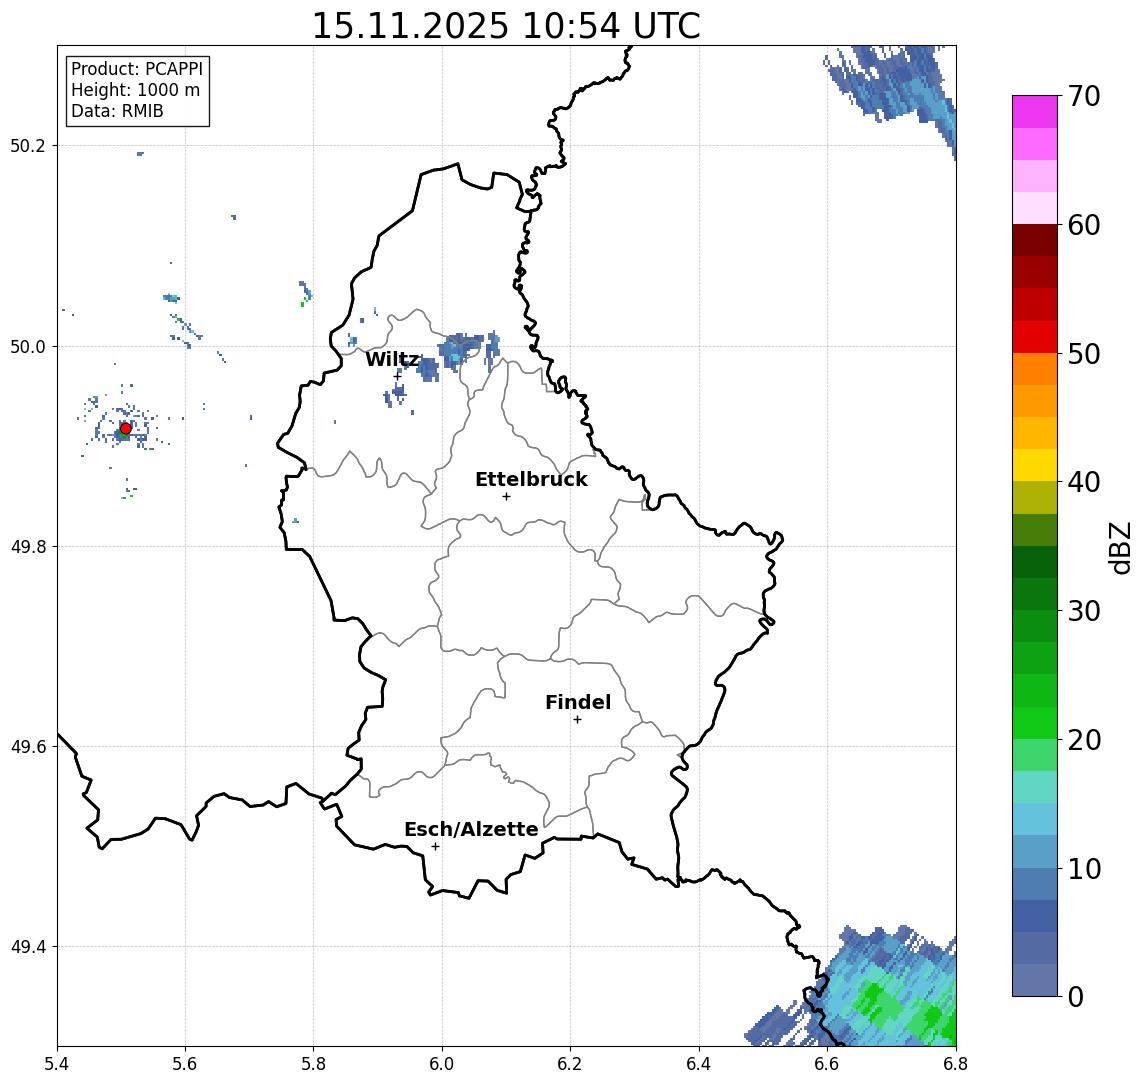Click the cross marker below Wiltz
The width and height of the screenshot is (1145, 1084).
(397, 376)
